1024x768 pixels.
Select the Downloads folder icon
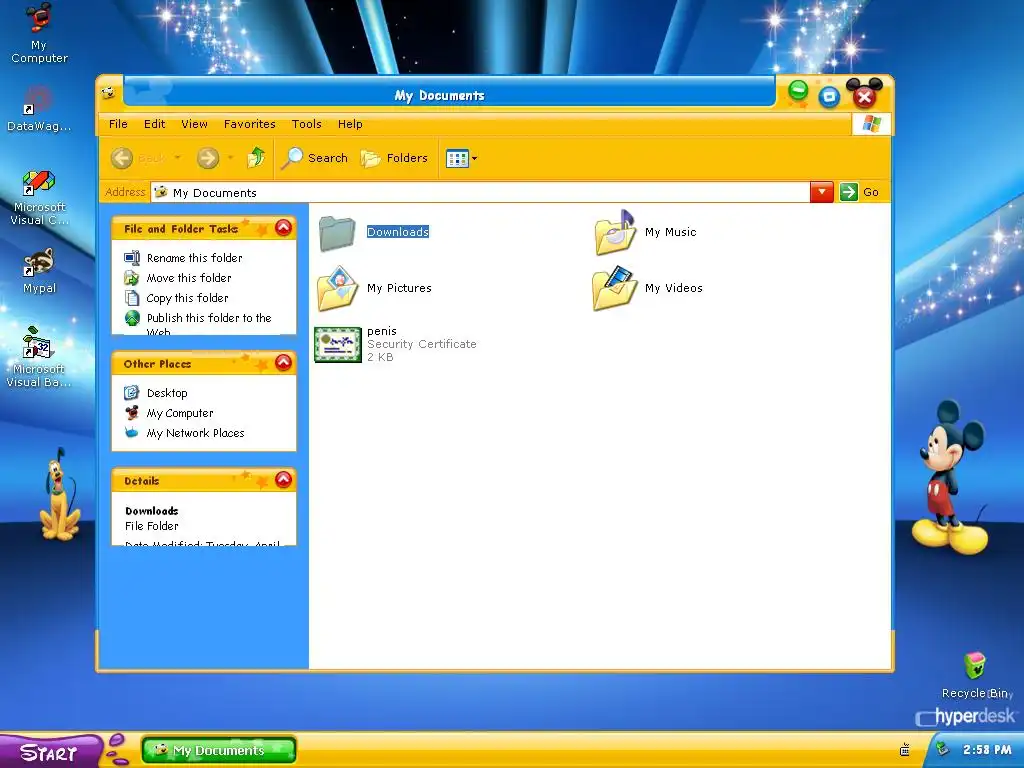tap(337, 233)
